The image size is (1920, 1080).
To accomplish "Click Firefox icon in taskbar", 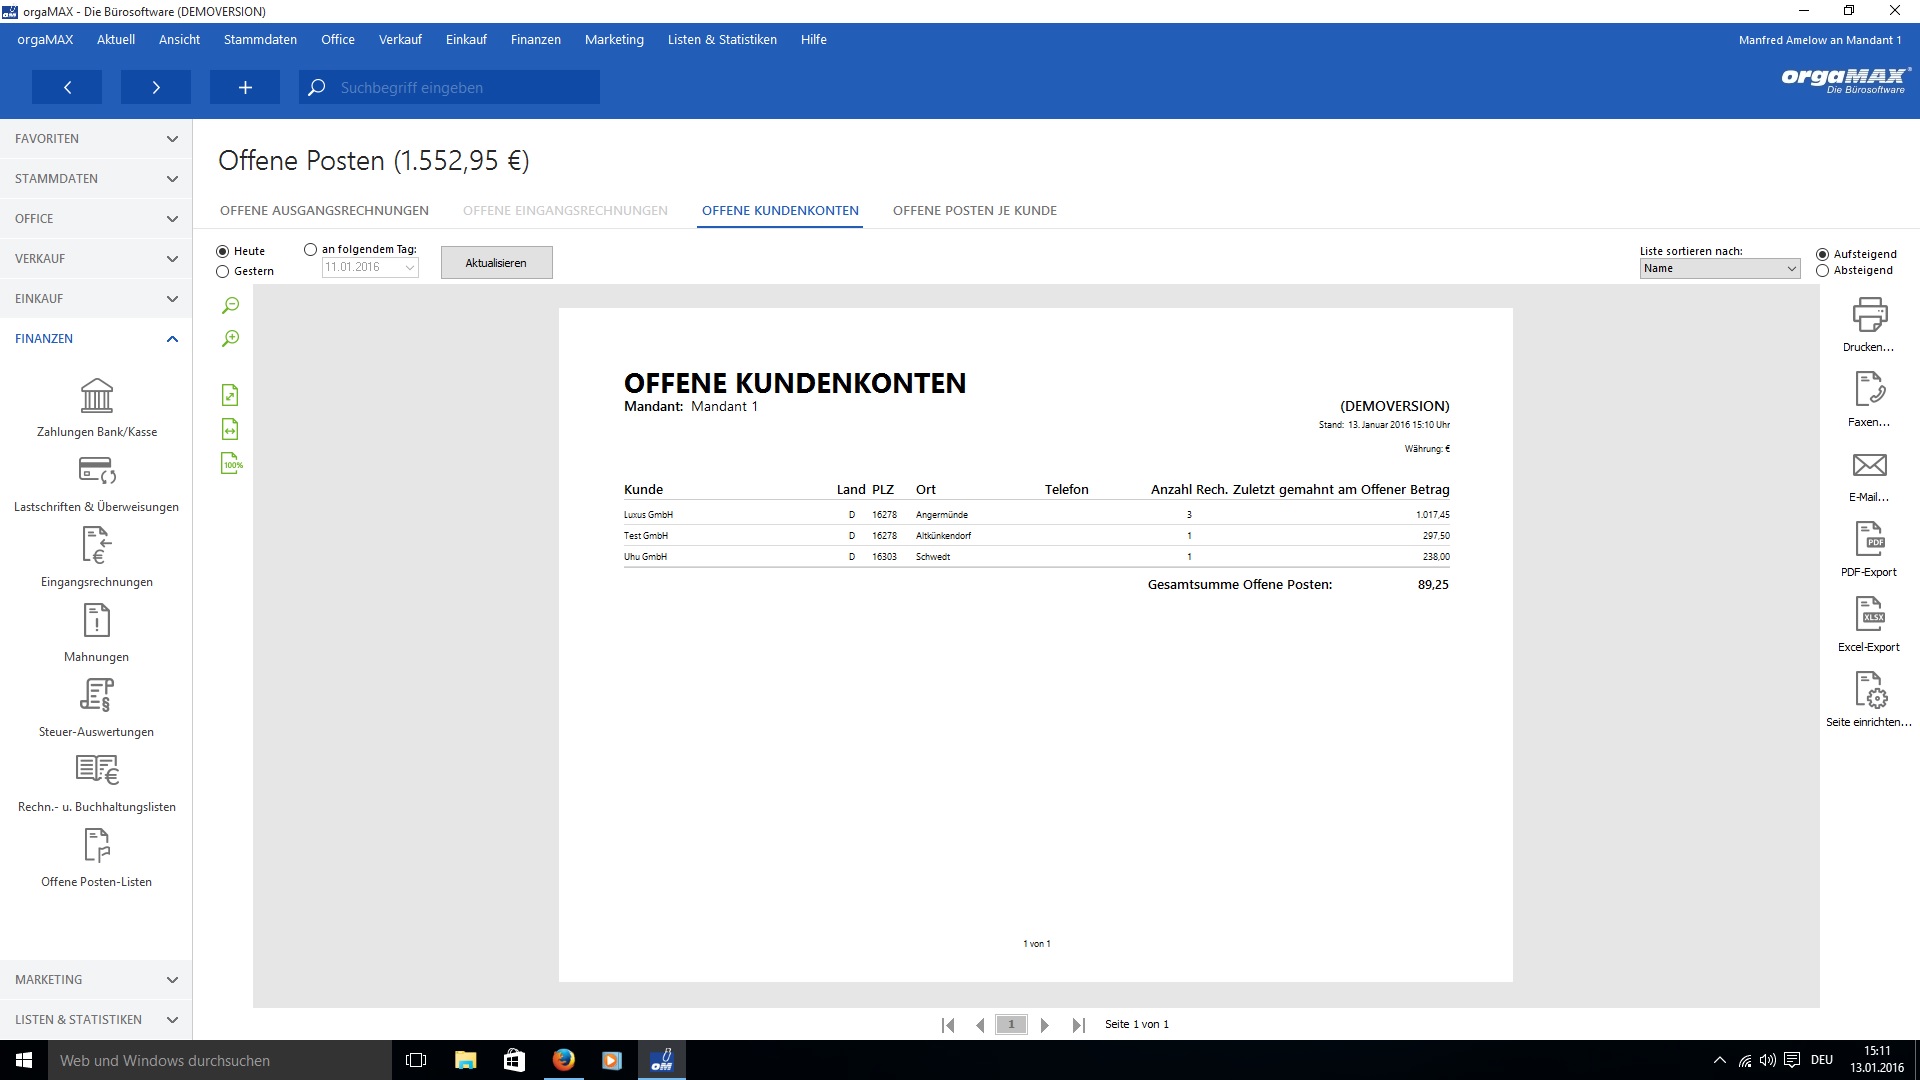I will click(x=564, y=1060).
